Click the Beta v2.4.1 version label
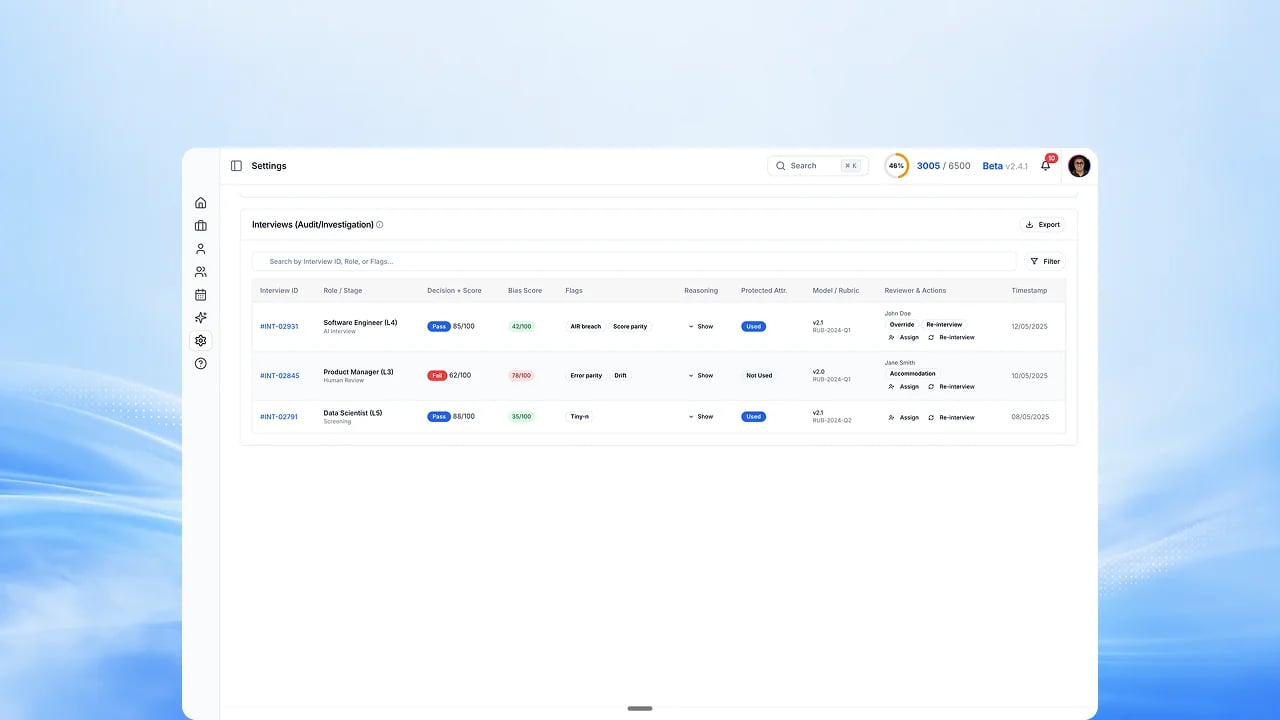Screen dimensions: 1280x720 (1005, 166)
